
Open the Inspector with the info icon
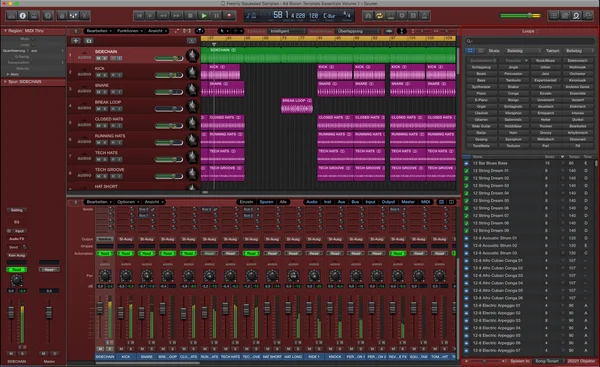tap(23, 16)
